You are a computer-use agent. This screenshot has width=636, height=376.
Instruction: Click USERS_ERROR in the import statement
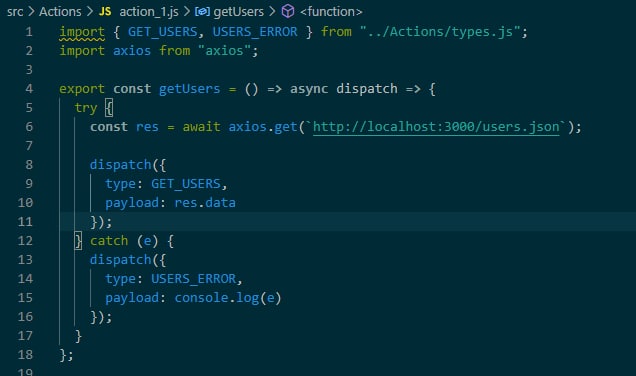[x=255, y=32]
